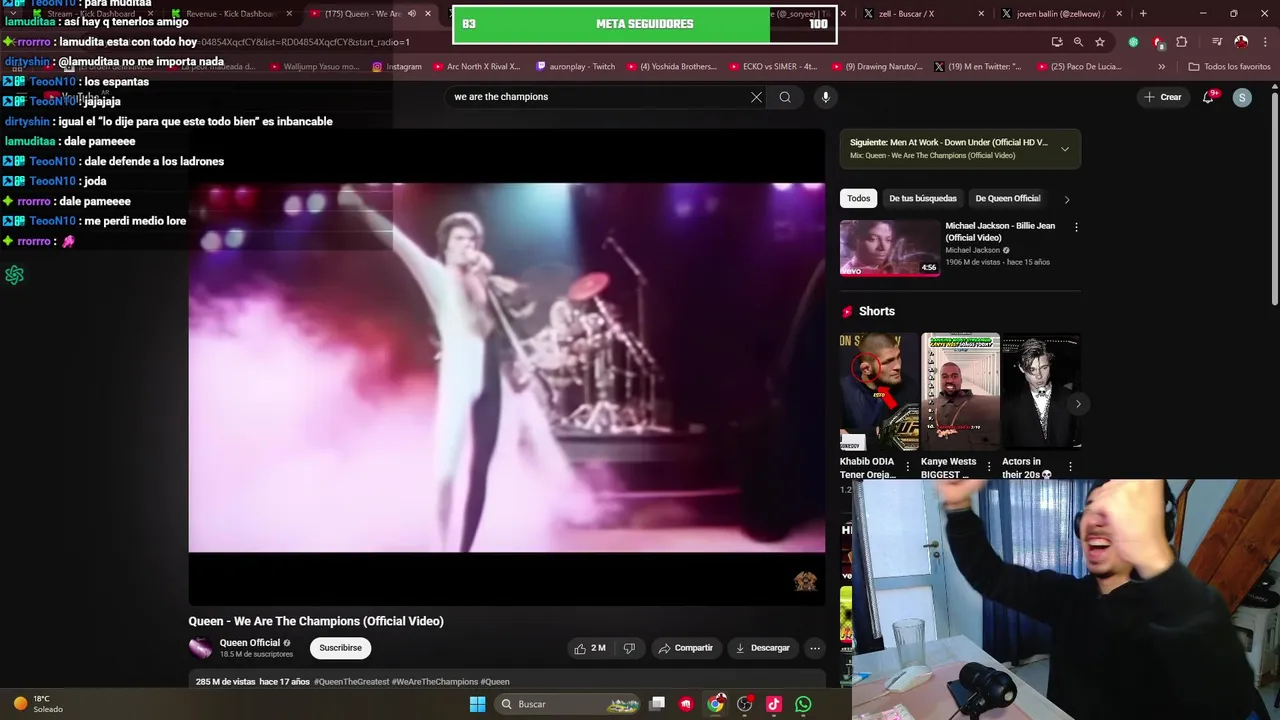Open options for the Kanye Wests Short

(x=989, y=467)
